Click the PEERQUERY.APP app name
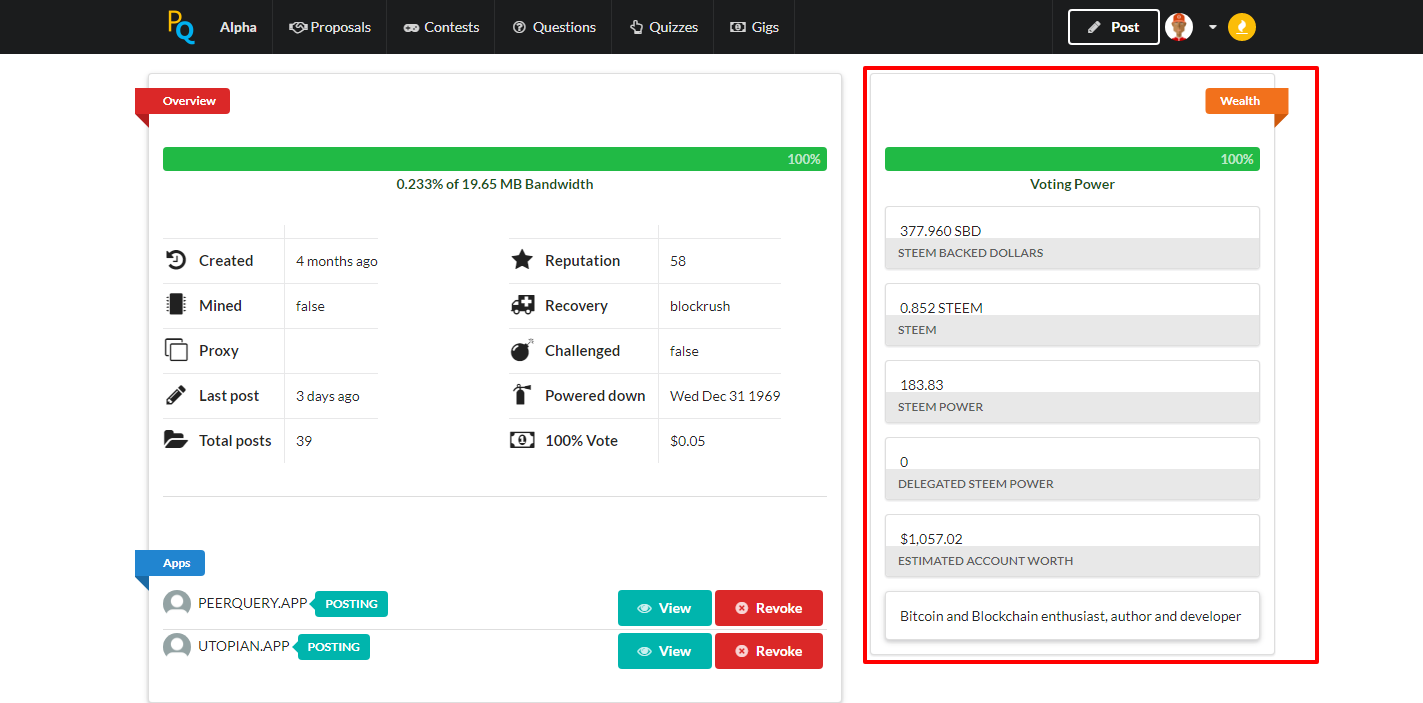Viewport: 1423px width, 703px height. 253,604
